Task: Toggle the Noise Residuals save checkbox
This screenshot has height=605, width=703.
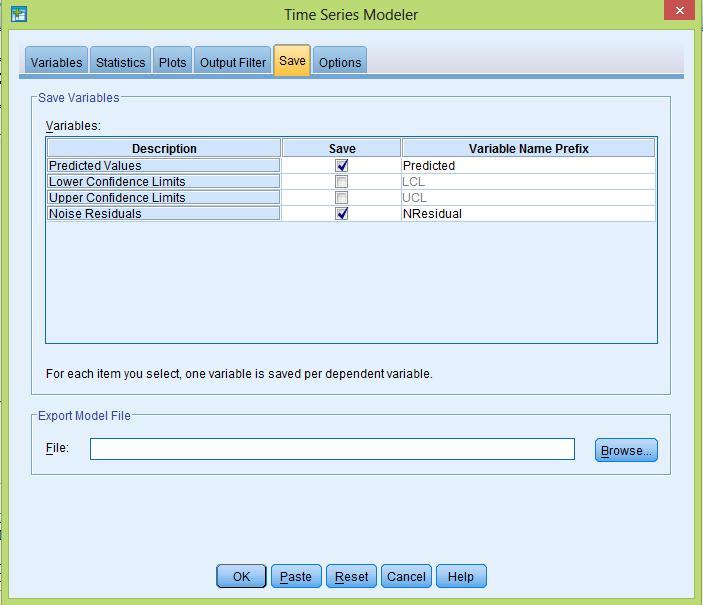Action: pyautogui.click(x=342, y=213)
